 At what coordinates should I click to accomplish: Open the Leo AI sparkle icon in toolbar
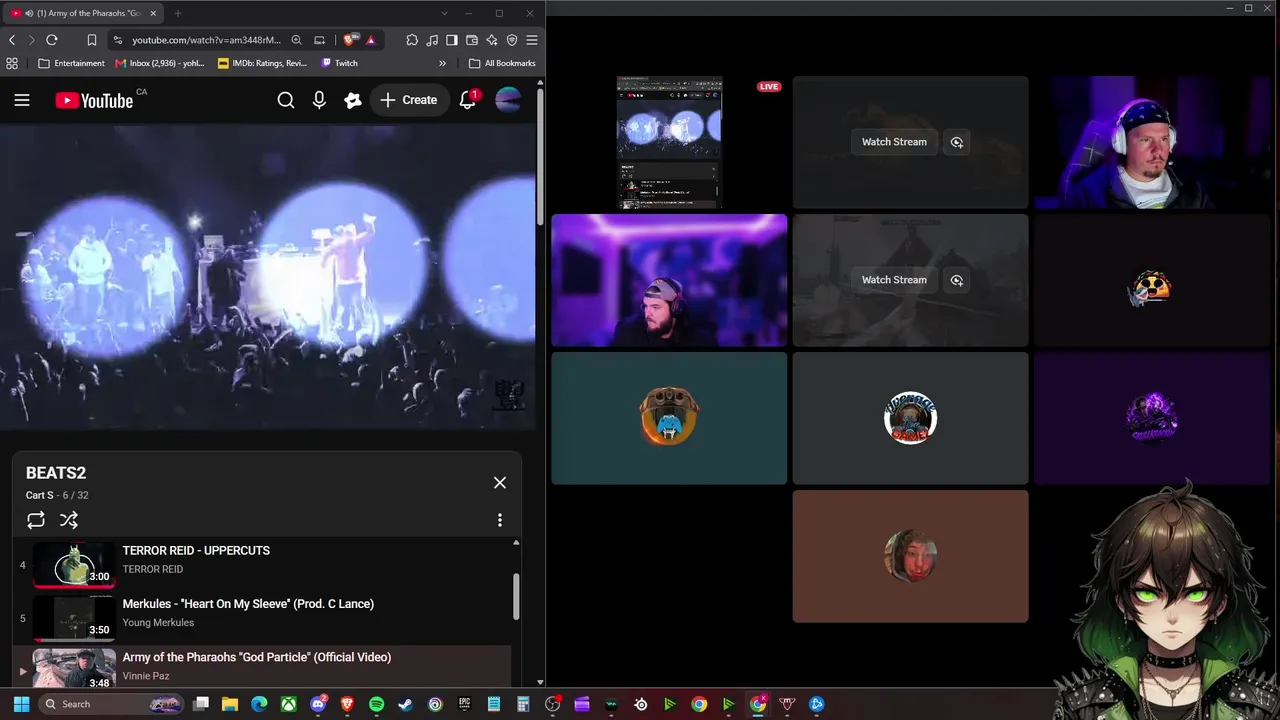492,40
